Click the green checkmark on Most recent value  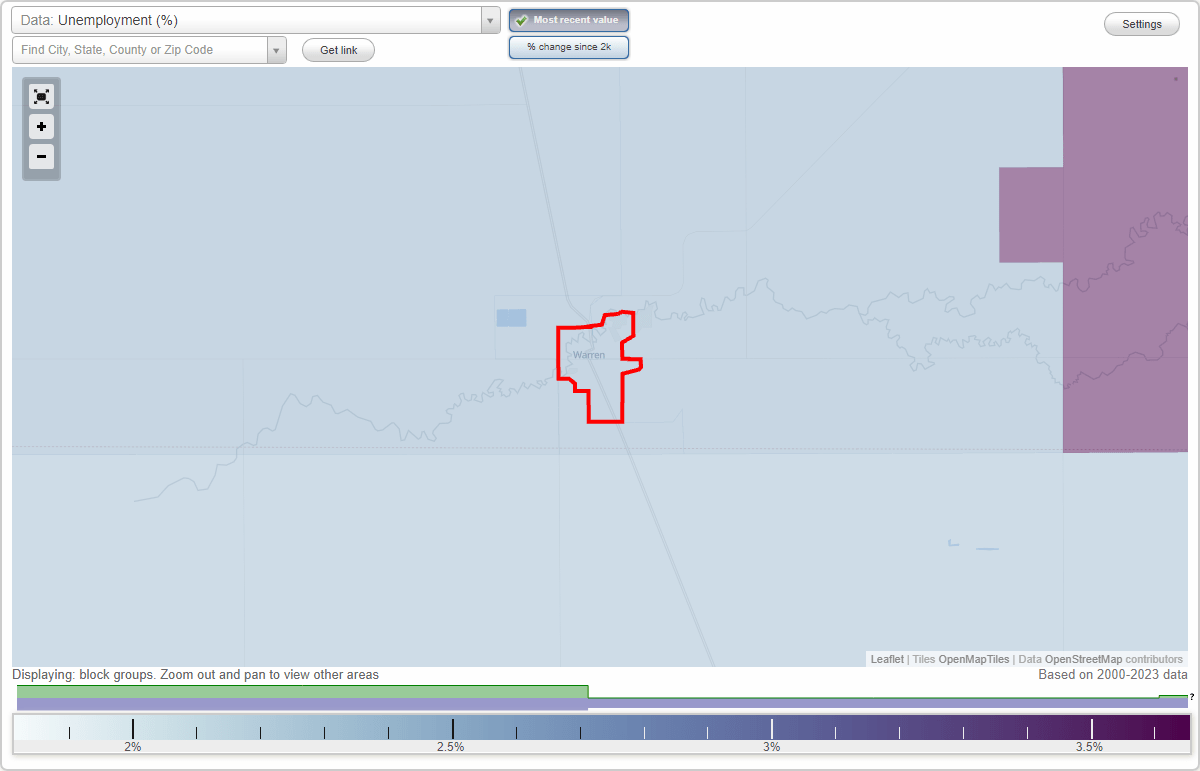click(523, 19)
